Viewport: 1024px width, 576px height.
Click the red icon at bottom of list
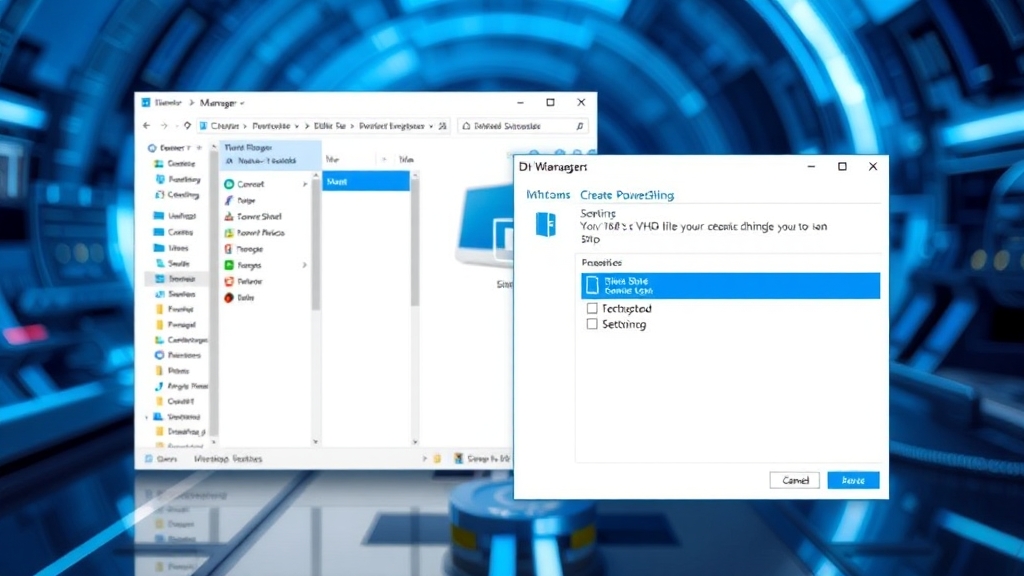point(229,297)
